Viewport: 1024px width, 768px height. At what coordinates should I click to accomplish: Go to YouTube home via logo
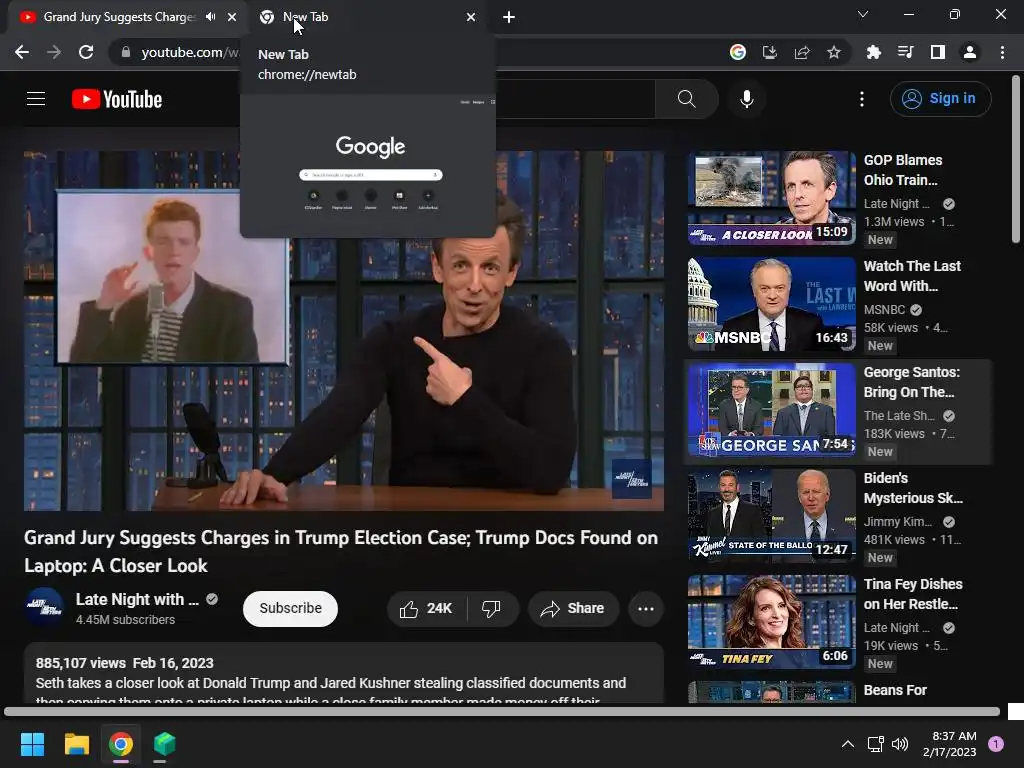[117, 99]
